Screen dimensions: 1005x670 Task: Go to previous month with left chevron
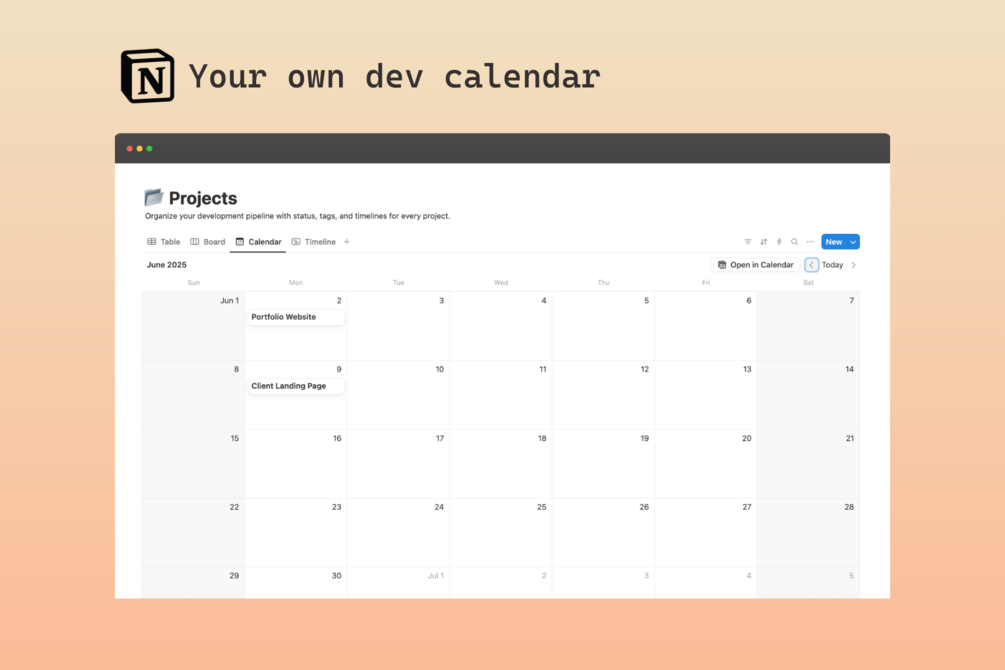click(x=811, y=265)
